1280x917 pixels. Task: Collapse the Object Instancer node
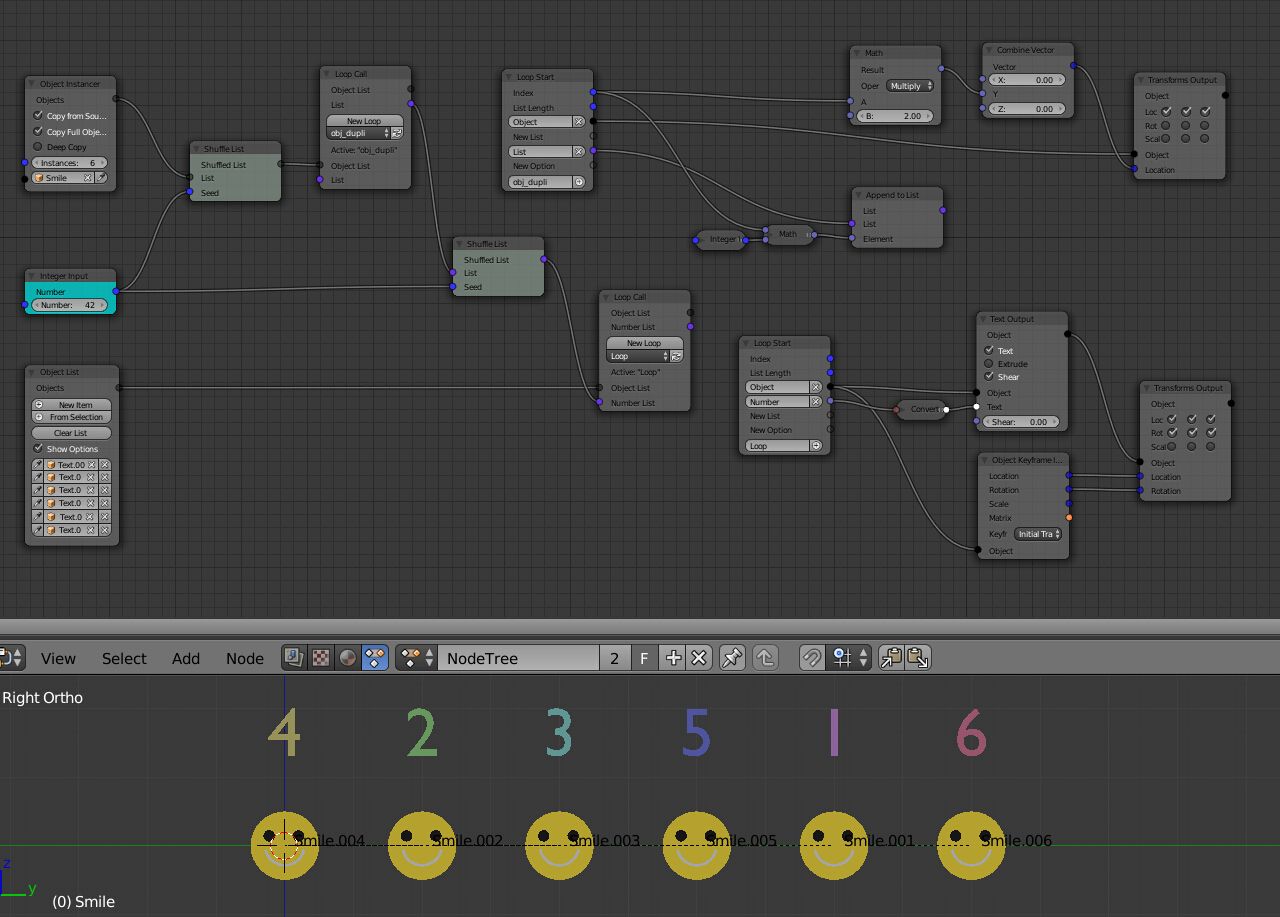(x=33, y=84)
